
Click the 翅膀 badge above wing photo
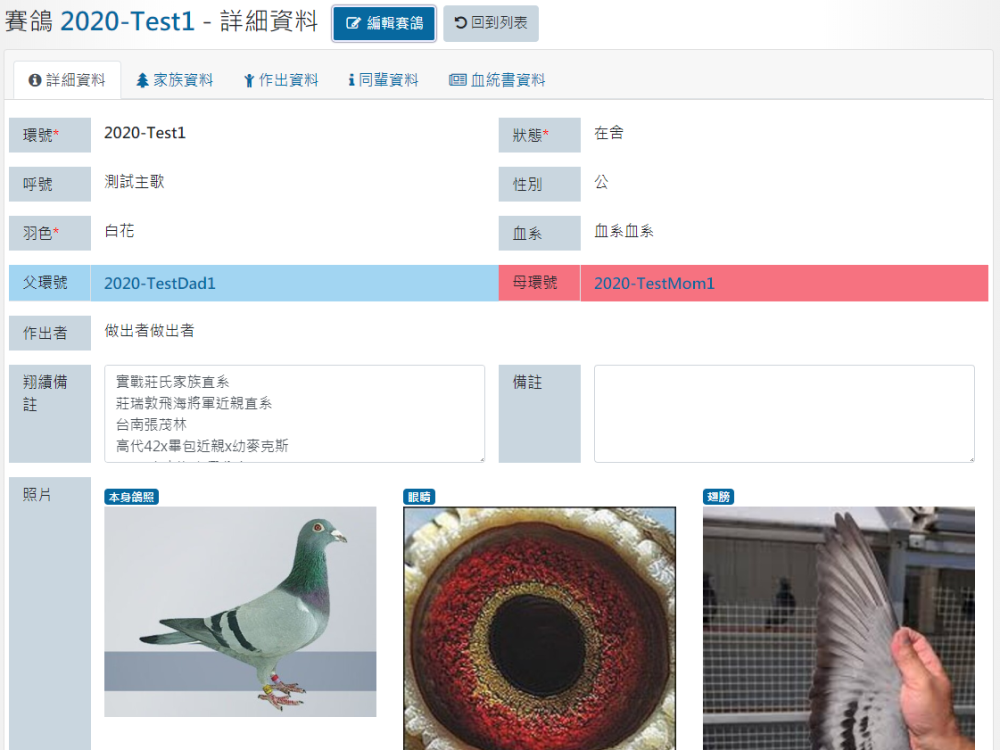718,497
